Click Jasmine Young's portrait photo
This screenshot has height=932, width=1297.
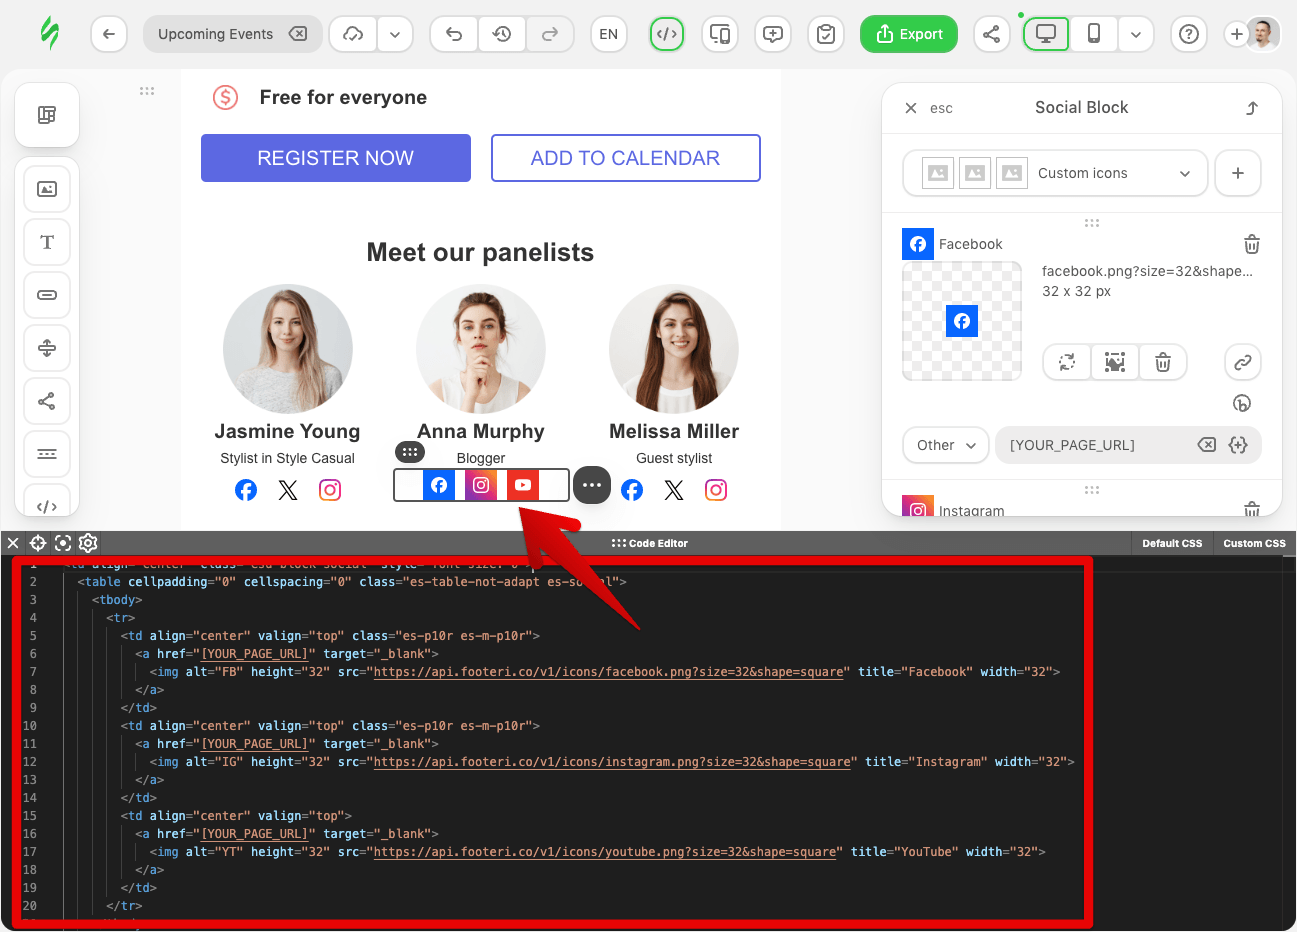[x=288, y=349]
